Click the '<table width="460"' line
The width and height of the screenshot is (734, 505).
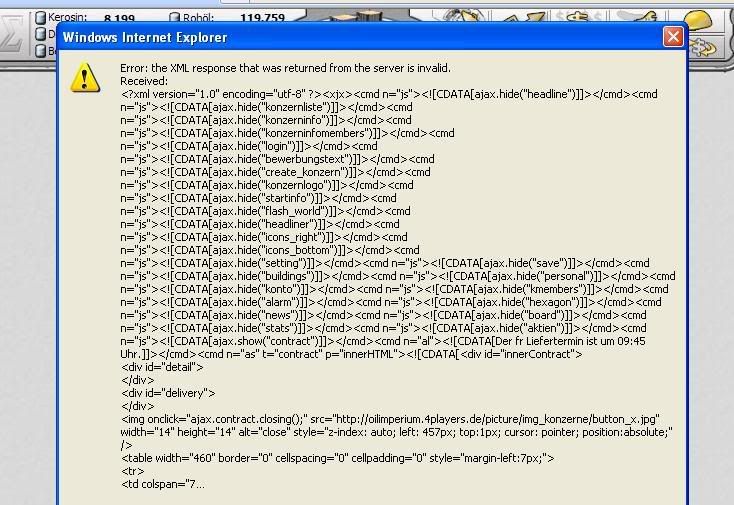(338, 458)
